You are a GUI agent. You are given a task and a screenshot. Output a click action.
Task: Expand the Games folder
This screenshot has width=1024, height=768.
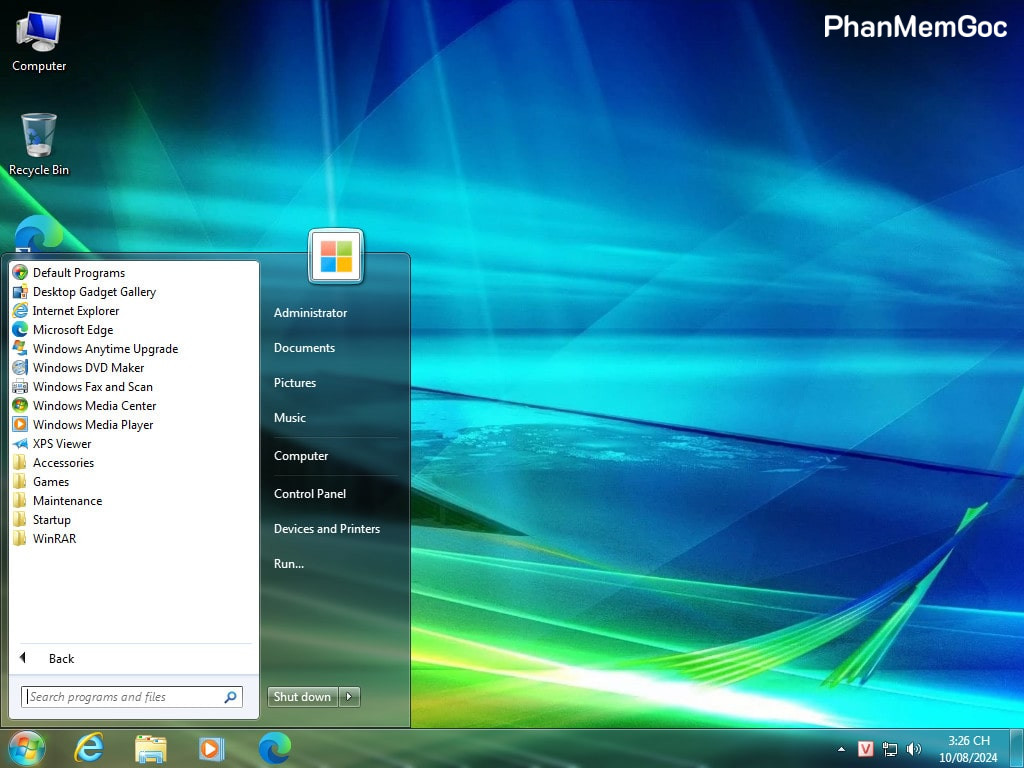tap(50, 482)
